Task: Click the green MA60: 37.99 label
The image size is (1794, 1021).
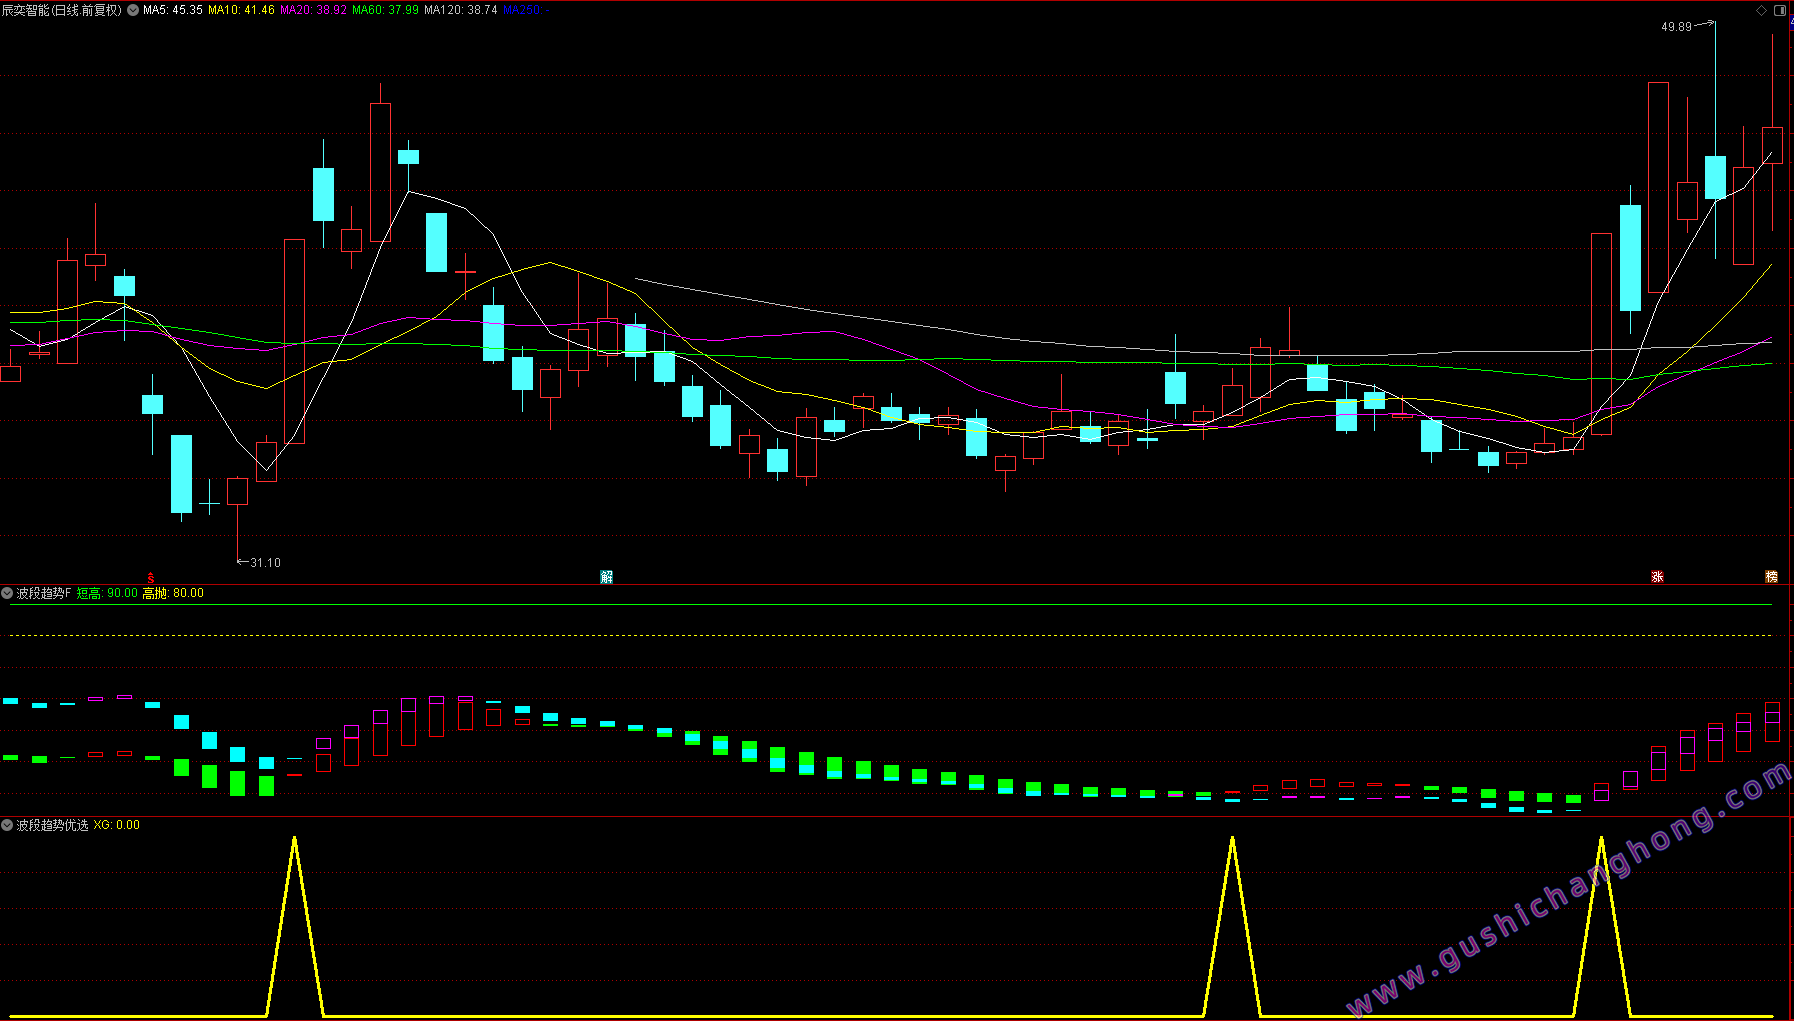Action: 385,10
